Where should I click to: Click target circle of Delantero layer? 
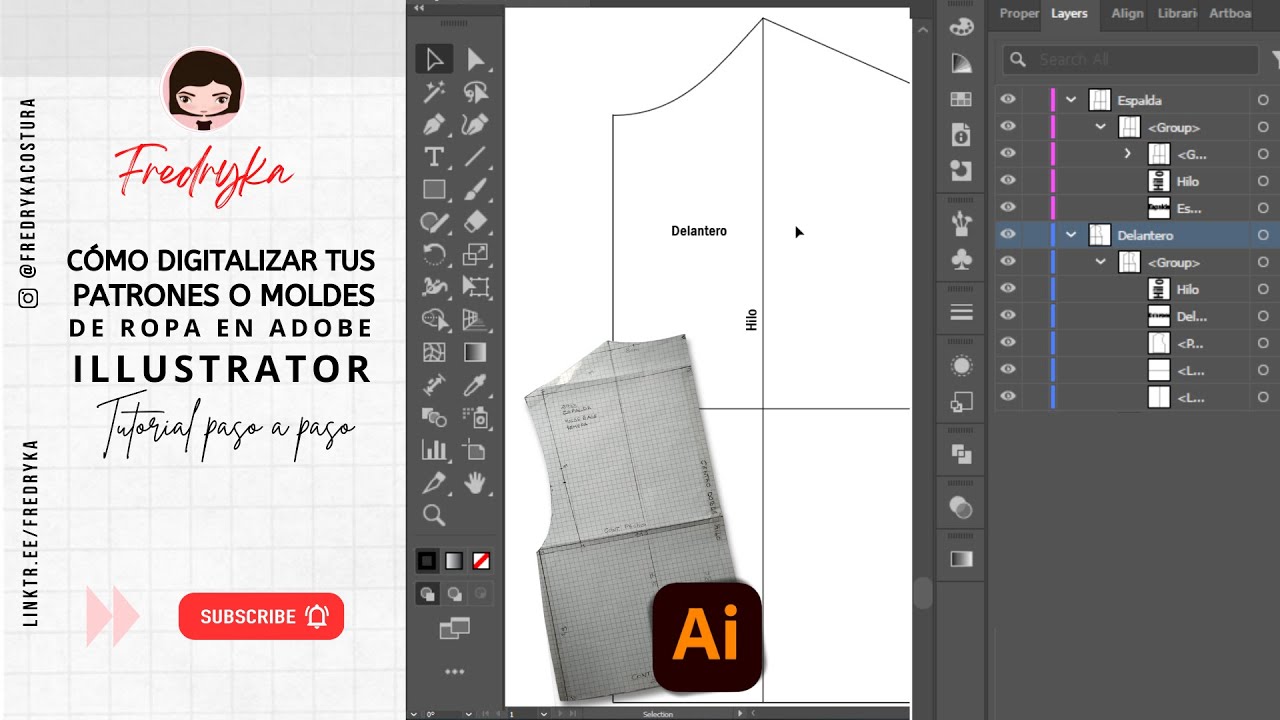tap(1263, 235)
